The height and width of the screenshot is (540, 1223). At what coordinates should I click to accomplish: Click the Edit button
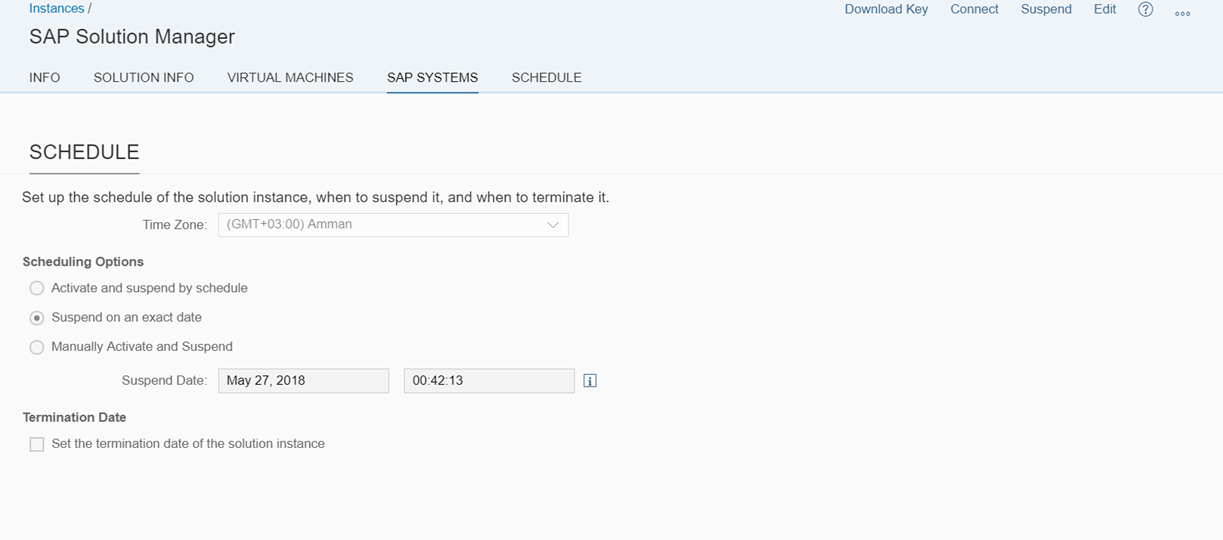coord(1105,9)
